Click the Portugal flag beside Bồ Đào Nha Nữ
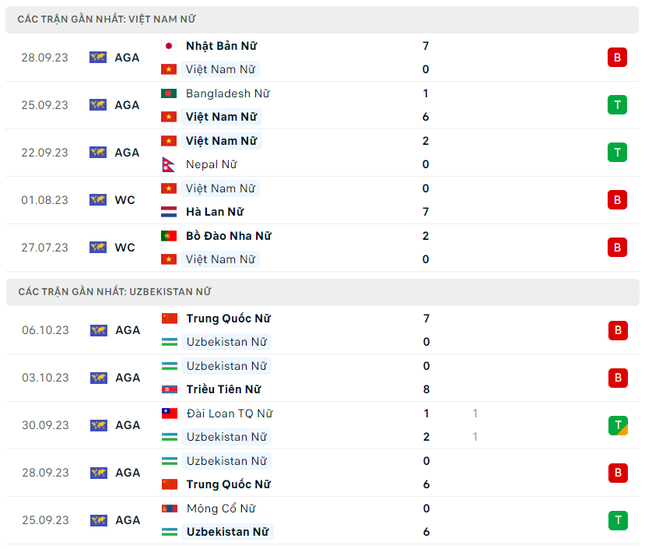This screenshot has width=645, height=549. 168,236
